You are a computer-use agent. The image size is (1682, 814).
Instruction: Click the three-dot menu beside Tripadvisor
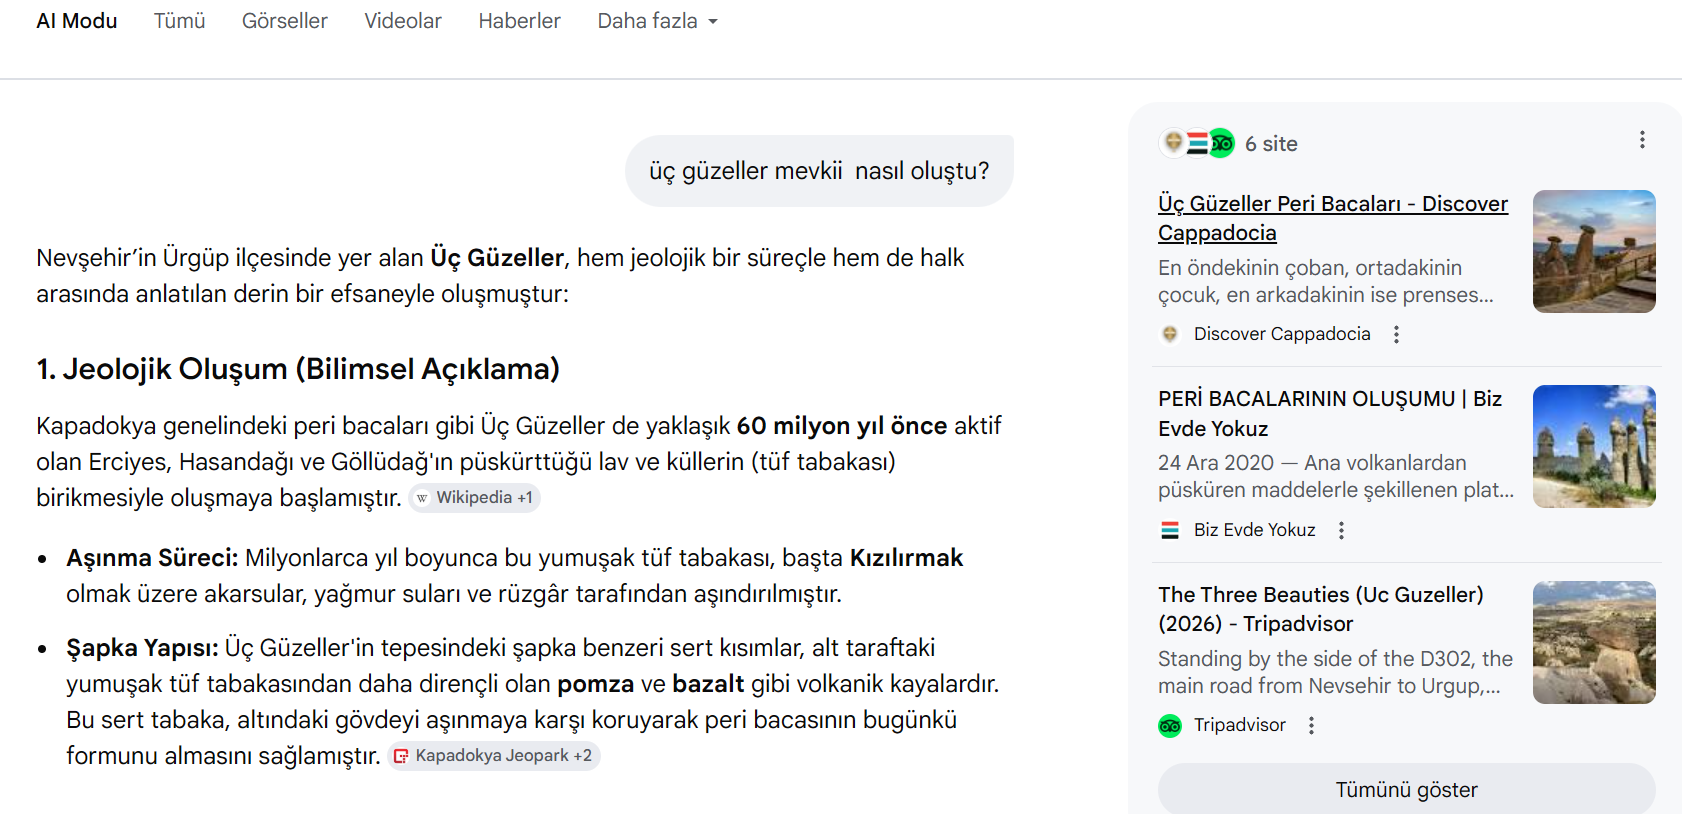click(1311, 725)
